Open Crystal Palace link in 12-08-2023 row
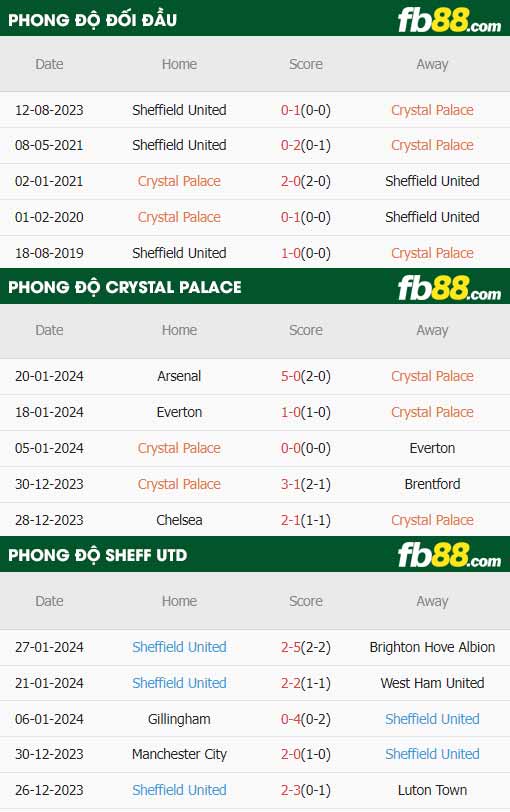This screenshot has height=812, width=510. point(432,110)
